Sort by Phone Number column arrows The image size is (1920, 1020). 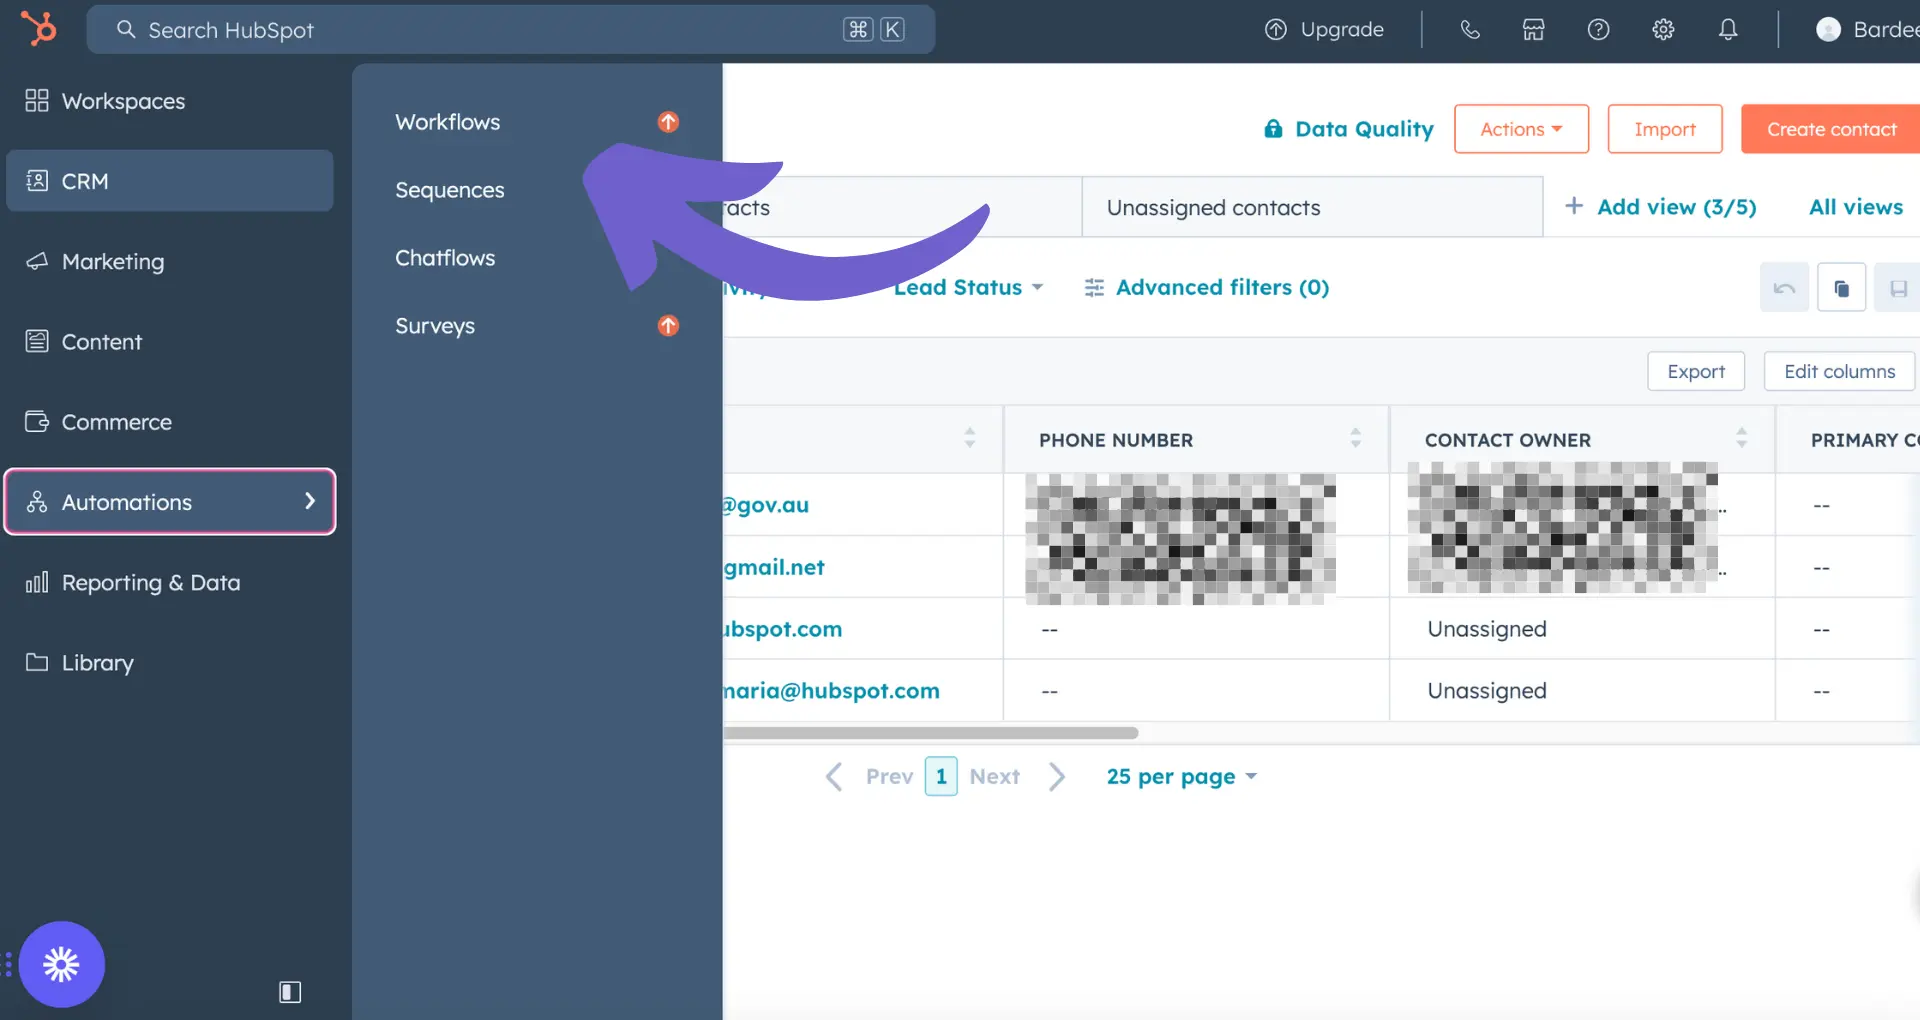[1355, 438]
